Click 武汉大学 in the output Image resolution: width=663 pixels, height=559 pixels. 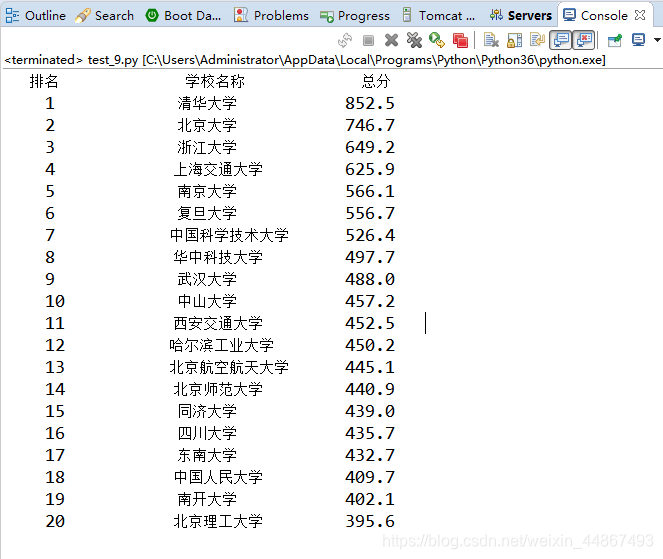click(207, 279)
